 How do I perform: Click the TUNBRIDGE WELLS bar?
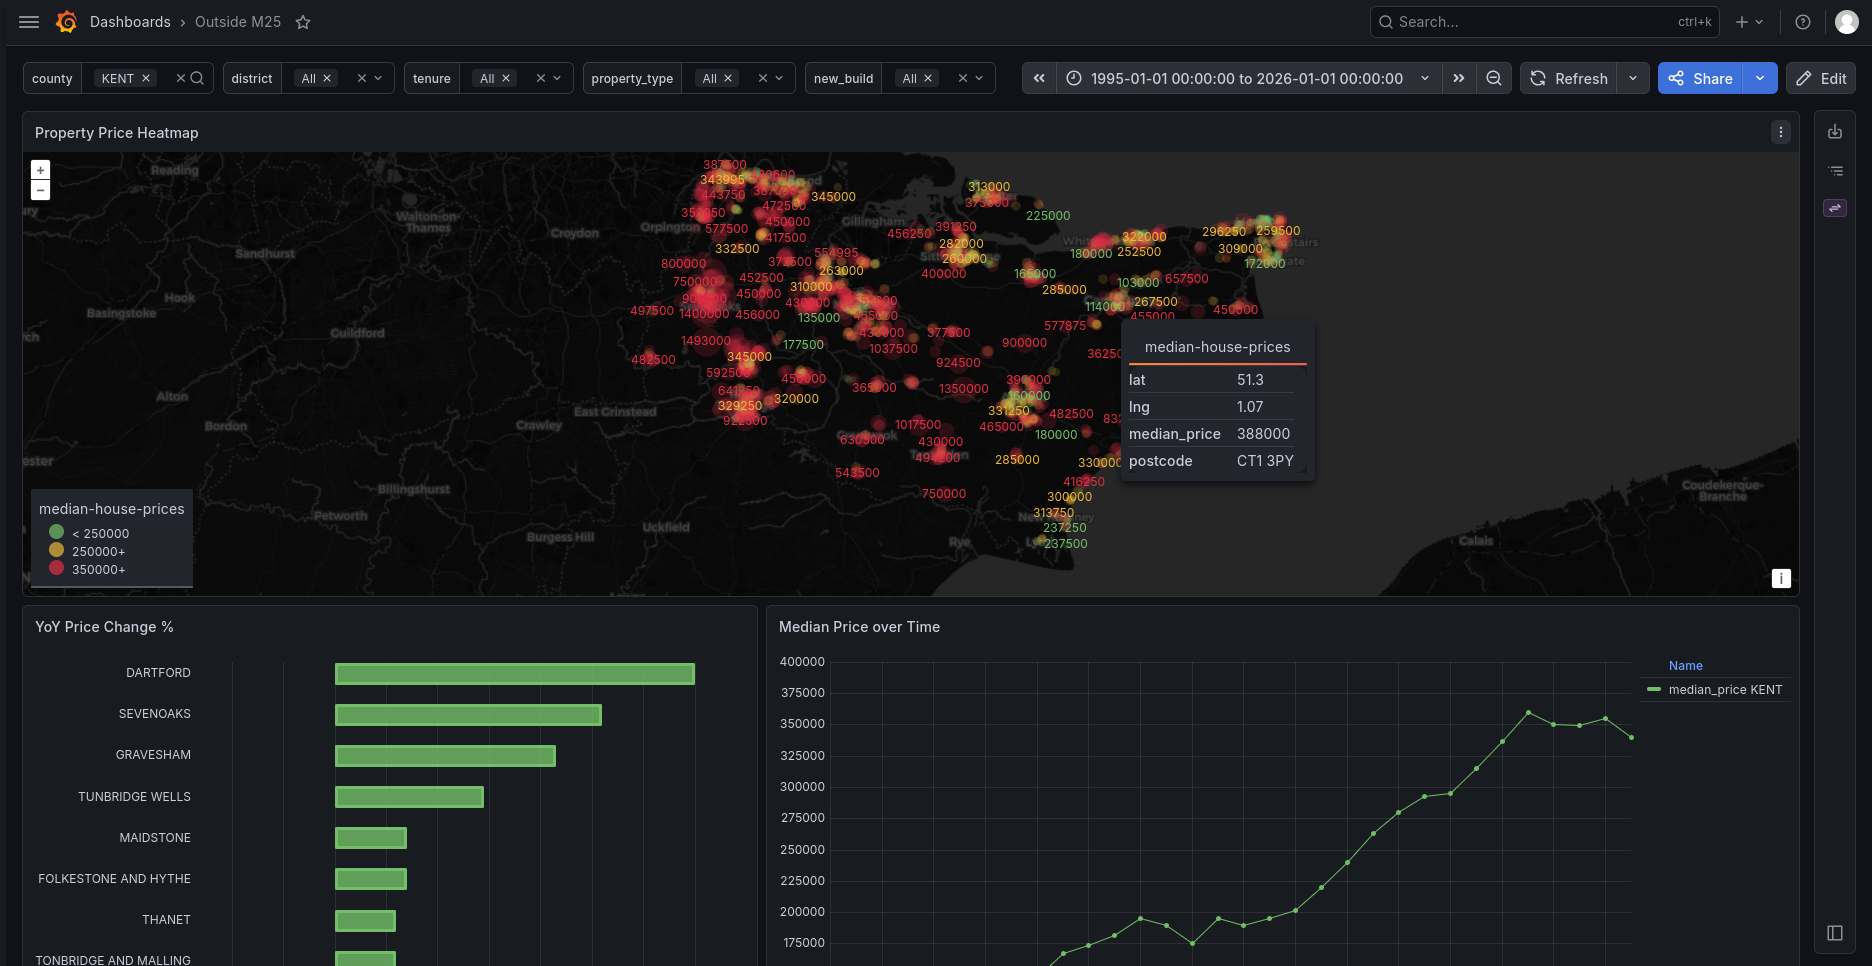coord(409,797)
